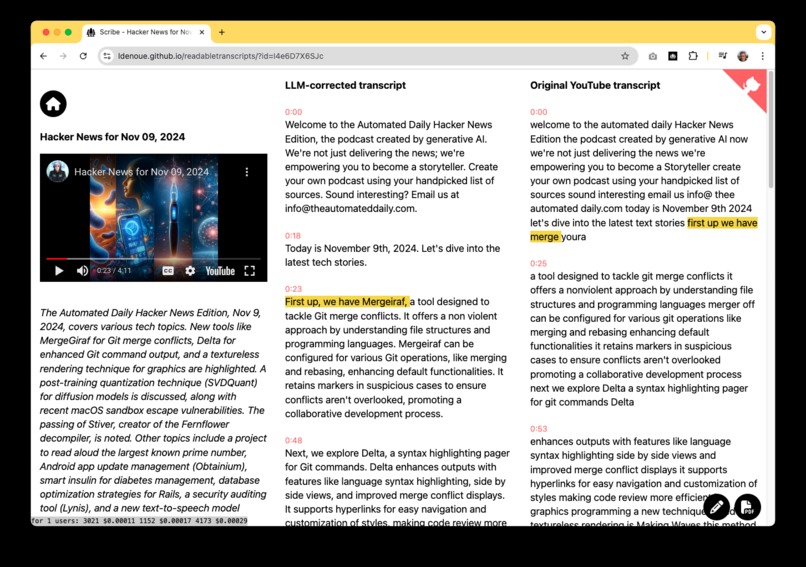This screenshot has height=567, width=806.
Task: Jump to timestamp 0:48
Action: click(294, 441)
